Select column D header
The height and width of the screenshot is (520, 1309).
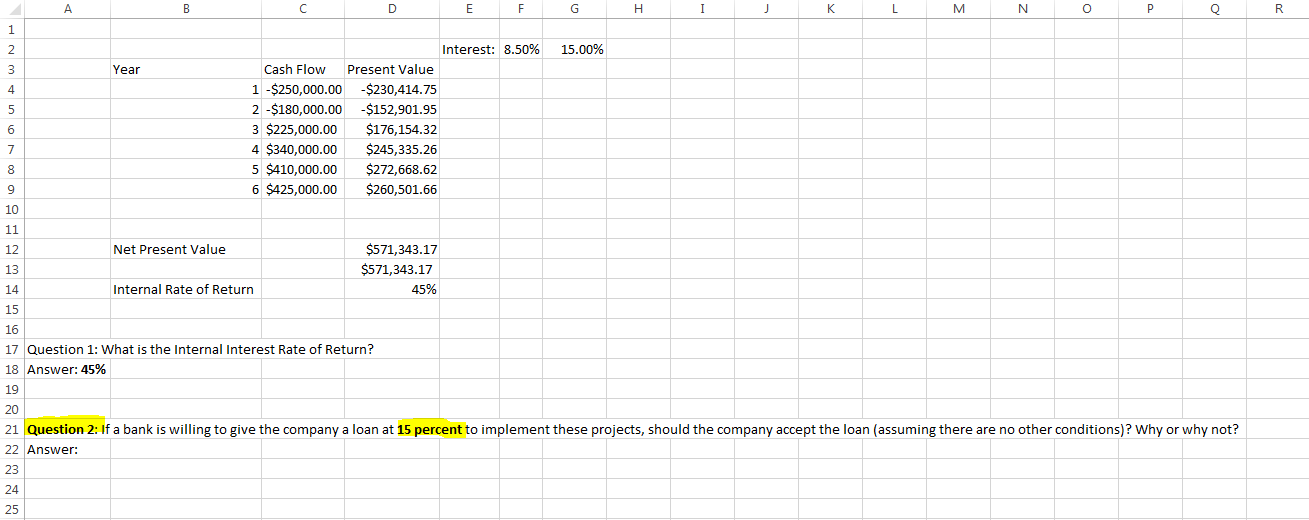point(390,8)
